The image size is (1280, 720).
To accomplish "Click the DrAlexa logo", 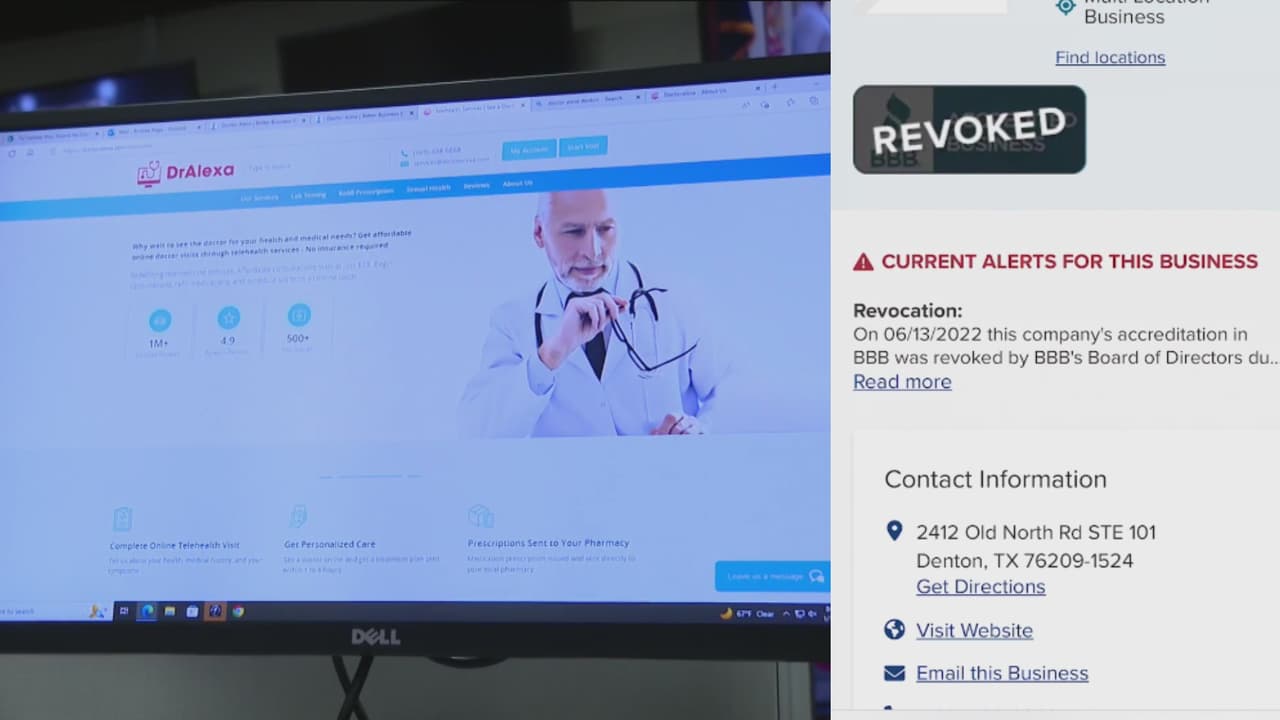I will 185,172.
